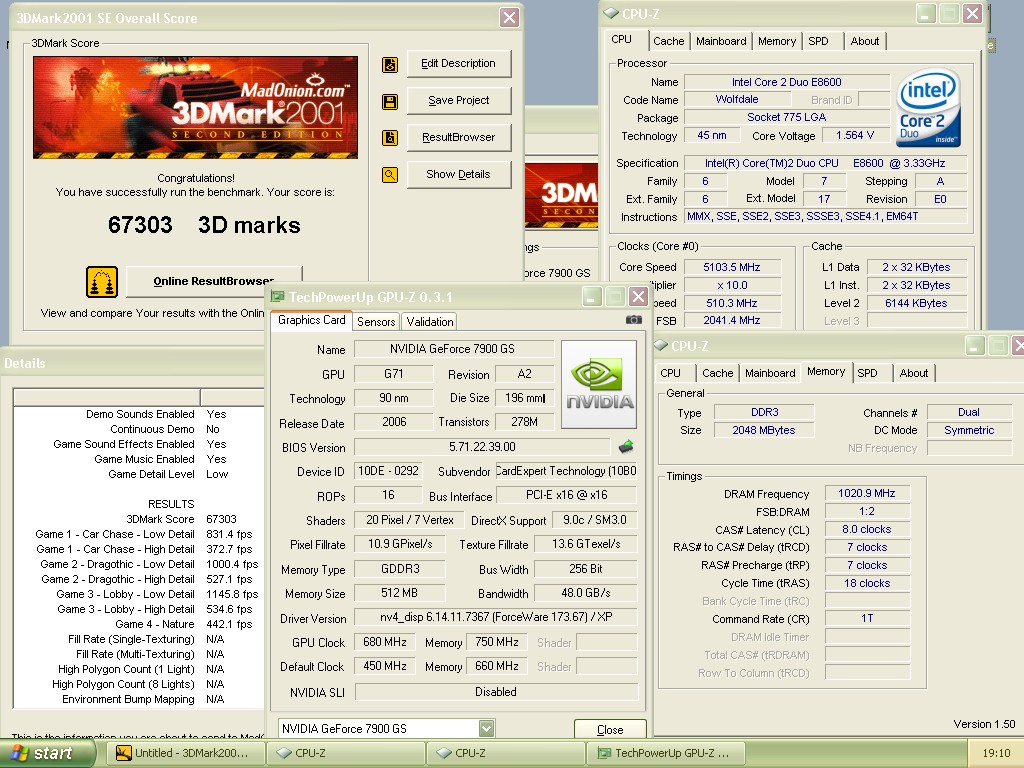Click the Intel Core 2 Duo logo

(x=928, y=108)
